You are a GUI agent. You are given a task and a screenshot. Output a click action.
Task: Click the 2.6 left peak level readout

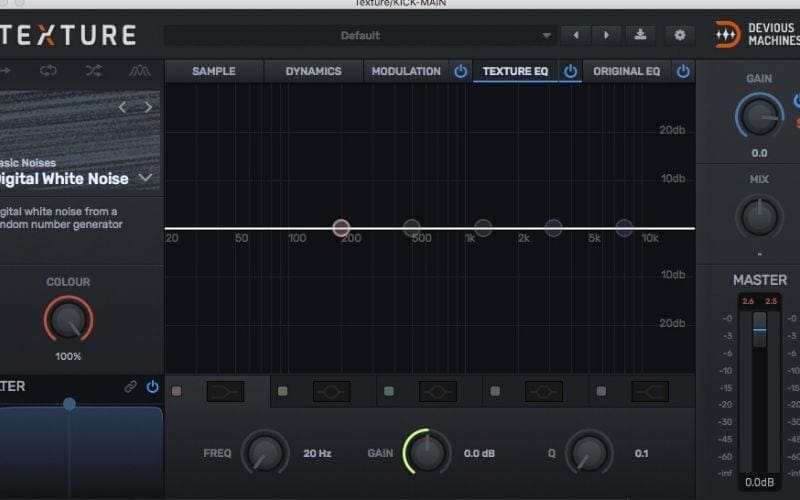click(x=748, y=301)
